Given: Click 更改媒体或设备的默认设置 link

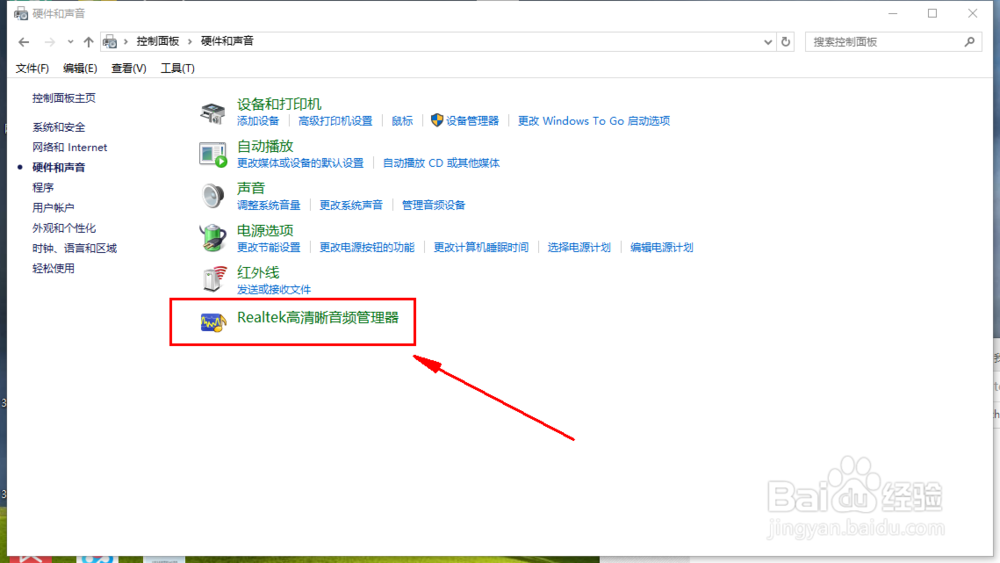Looking at the screenshot, I should 300,163.
